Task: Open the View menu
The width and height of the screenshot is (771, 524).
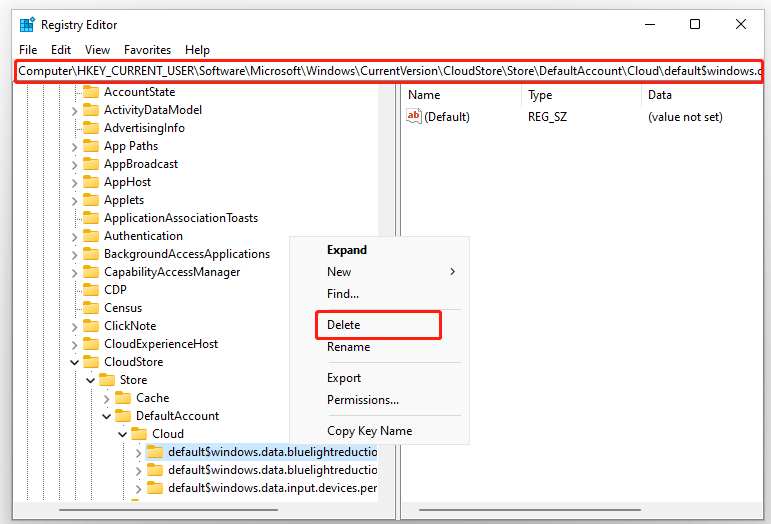Action: coord(97,50)
